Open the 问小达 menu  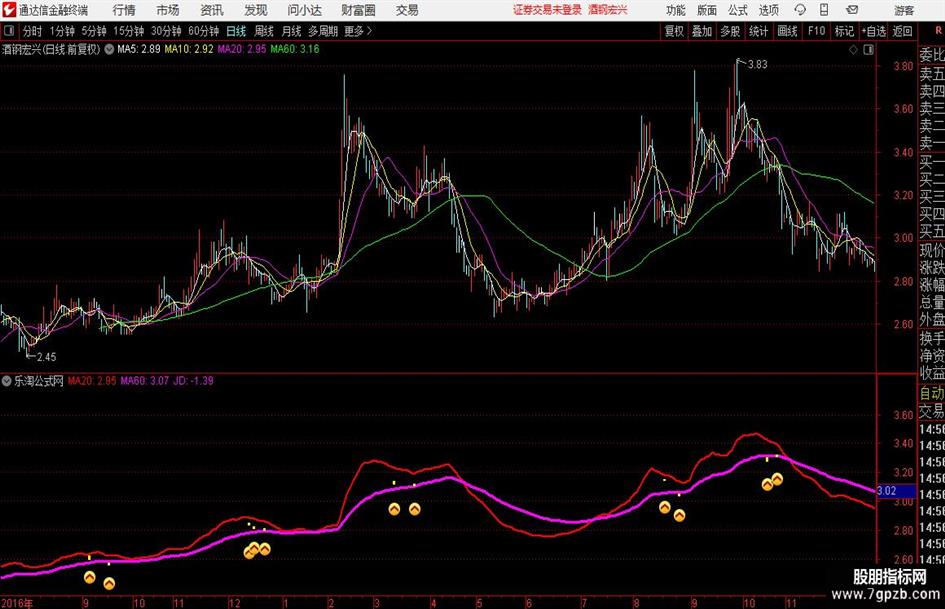pos(304,10)
